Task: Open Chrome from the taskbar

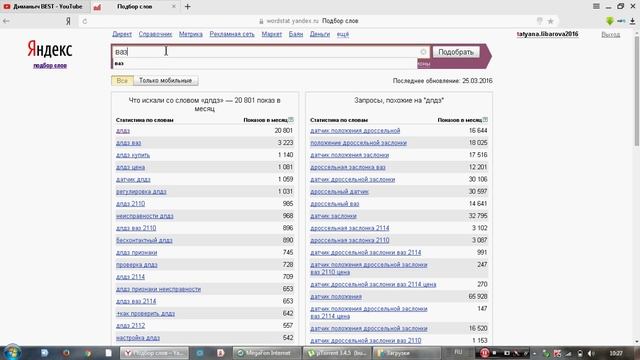Action: pos(88,353)
